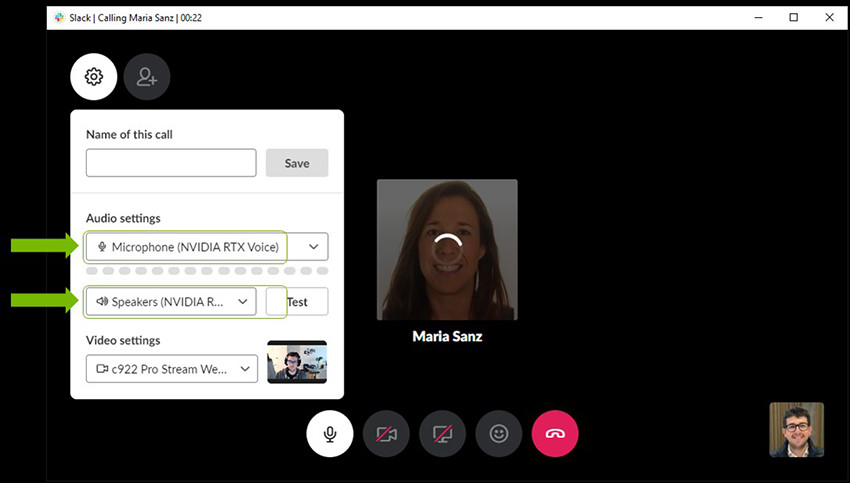The width and height of the screenshot is (850, 483).
Task: Click Maria Sanz's video tile
Action: [x=447, y=250]
